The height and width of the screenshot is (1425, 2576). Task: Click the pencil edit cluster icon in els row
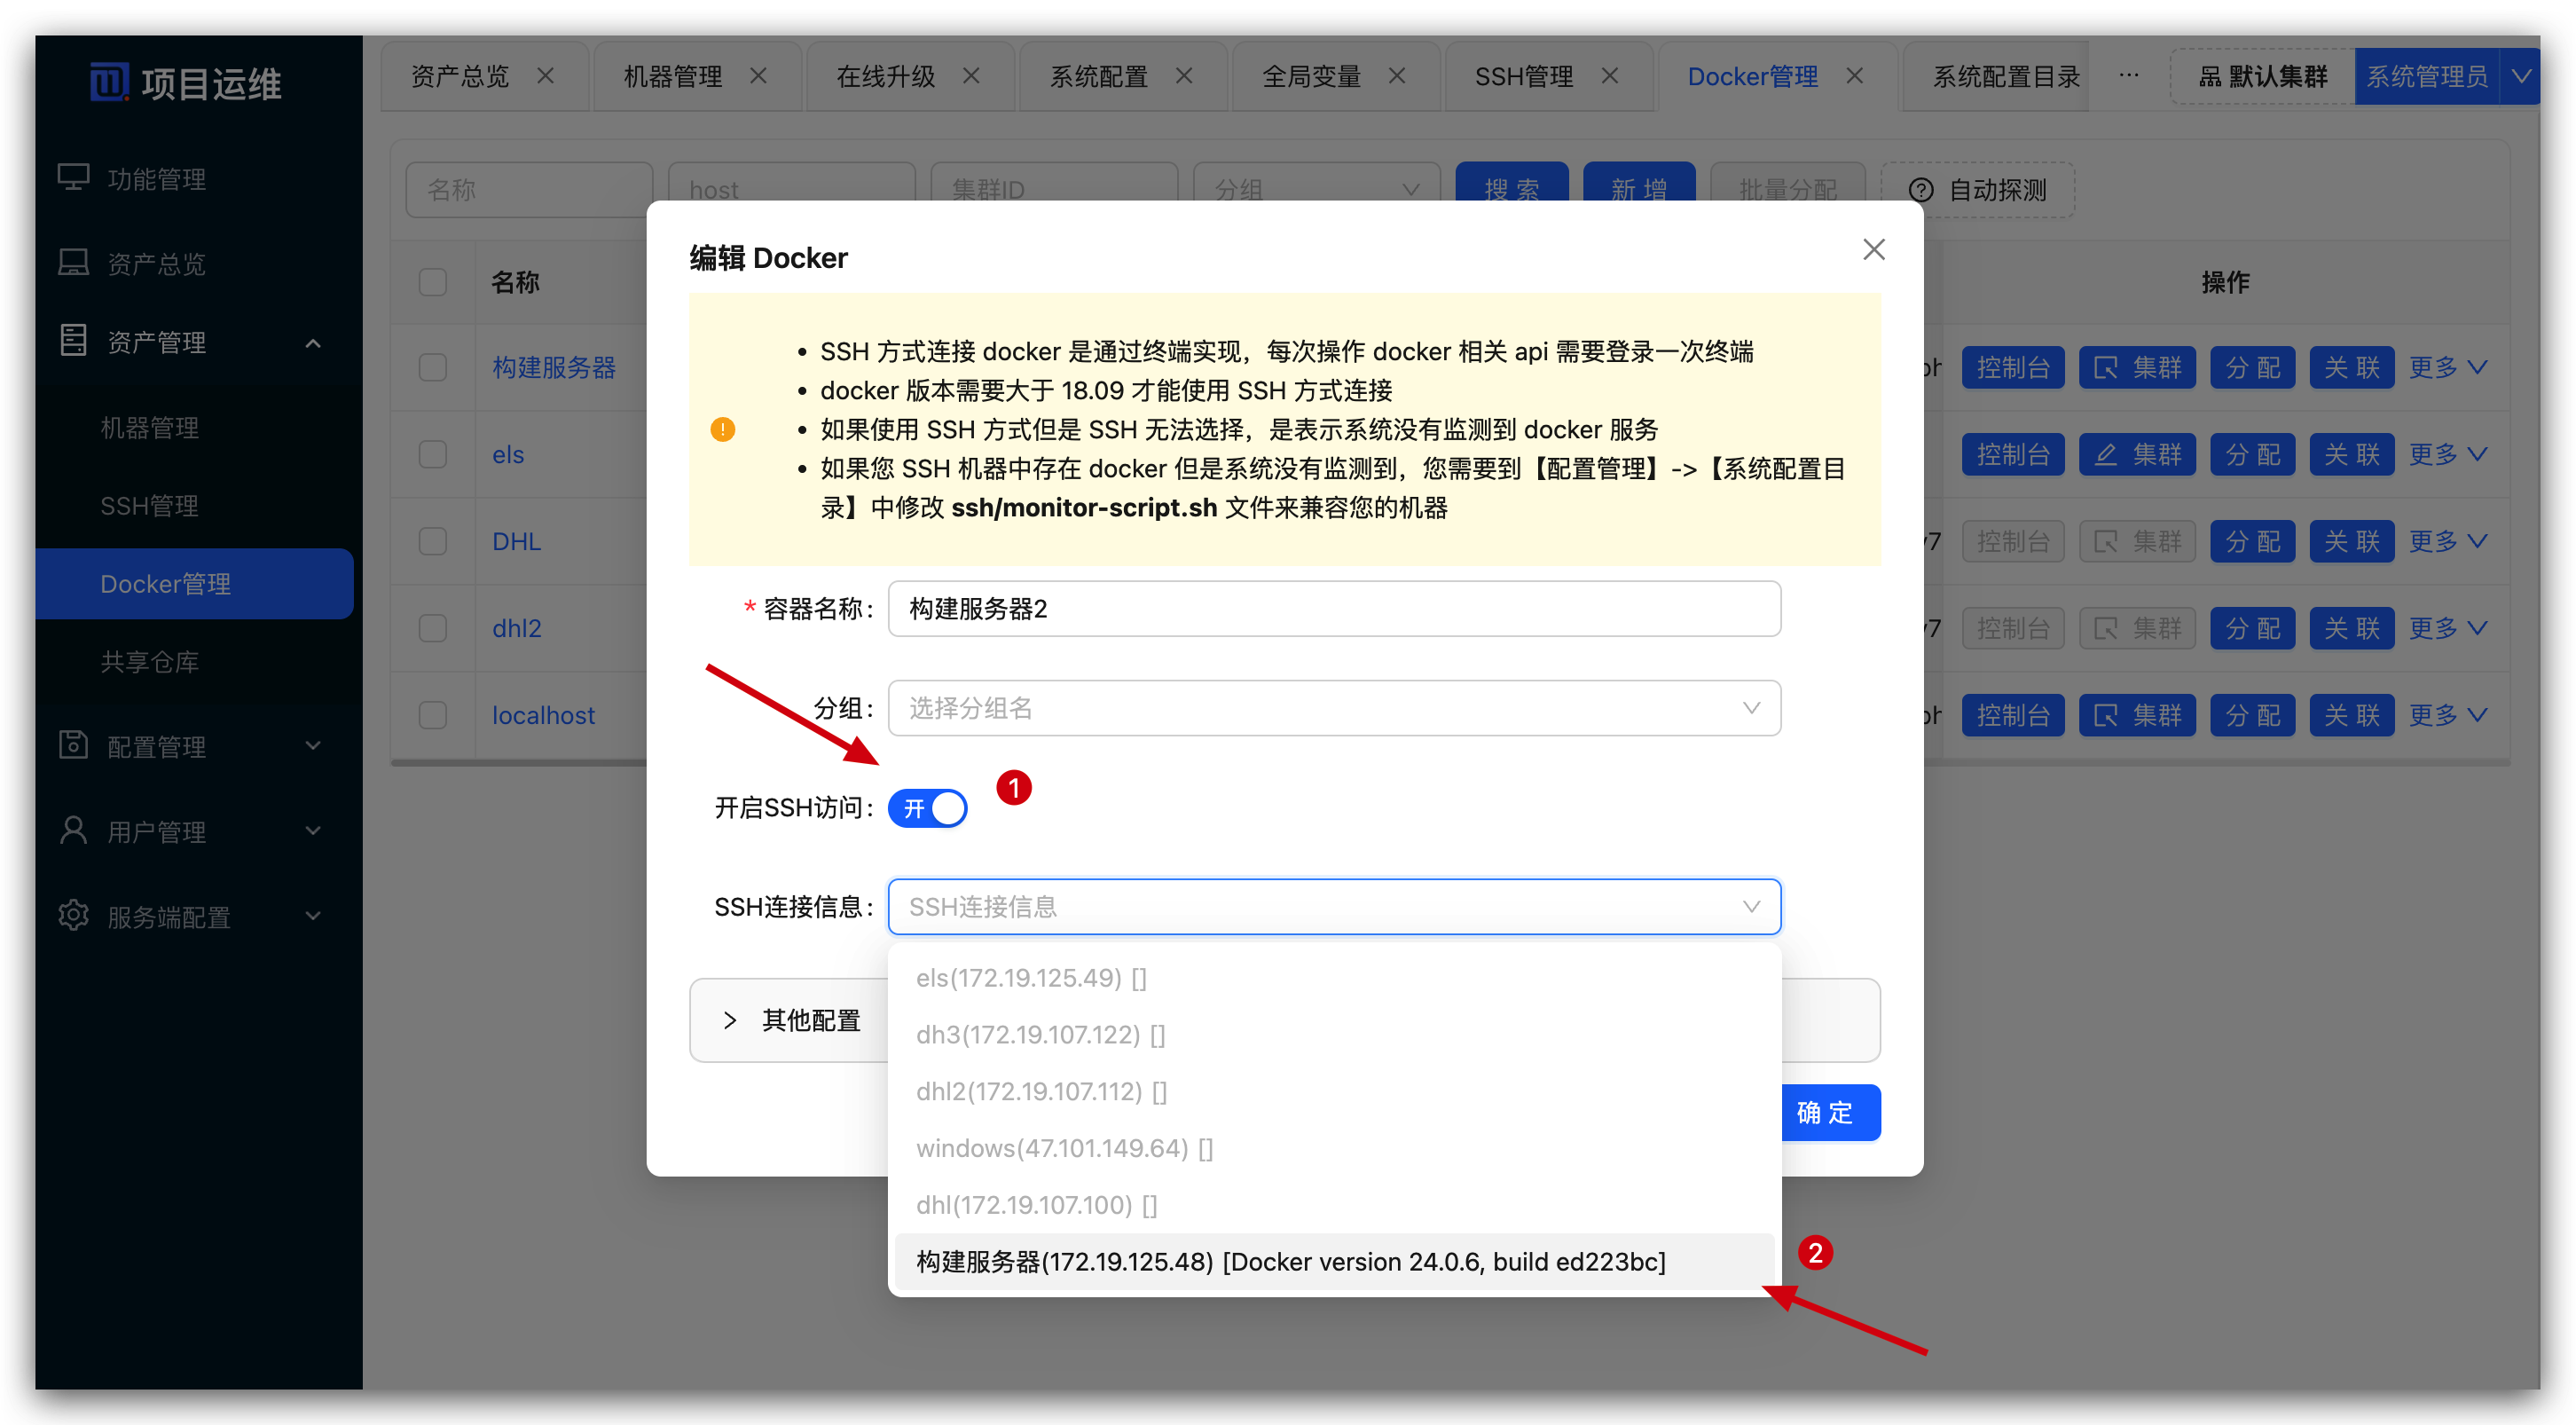click(2107, 454)
